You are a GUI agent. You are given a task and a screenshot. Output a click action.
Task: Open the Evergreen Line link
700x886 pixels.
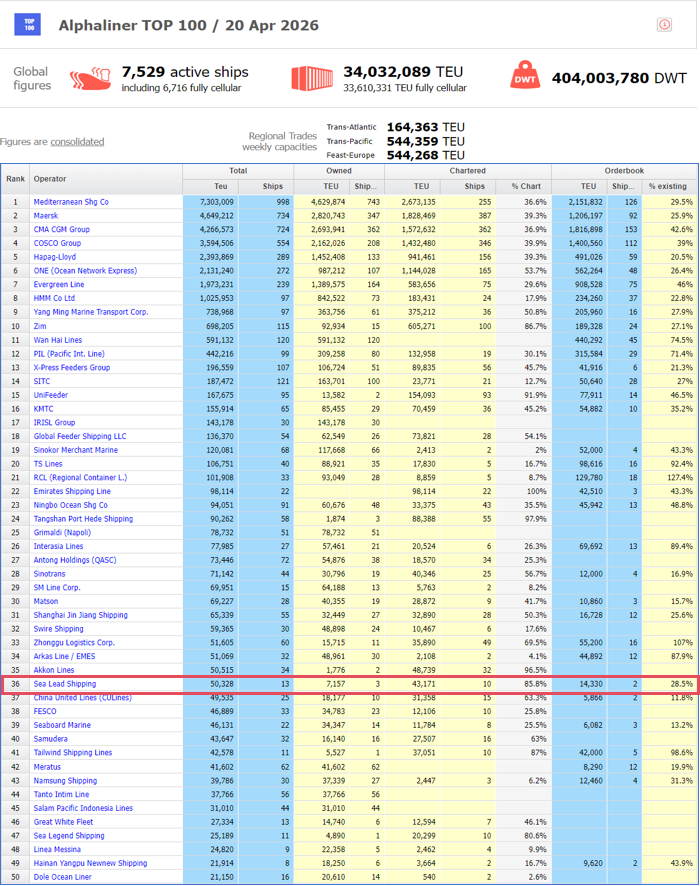pyautogui.click(x=60, y=284)
